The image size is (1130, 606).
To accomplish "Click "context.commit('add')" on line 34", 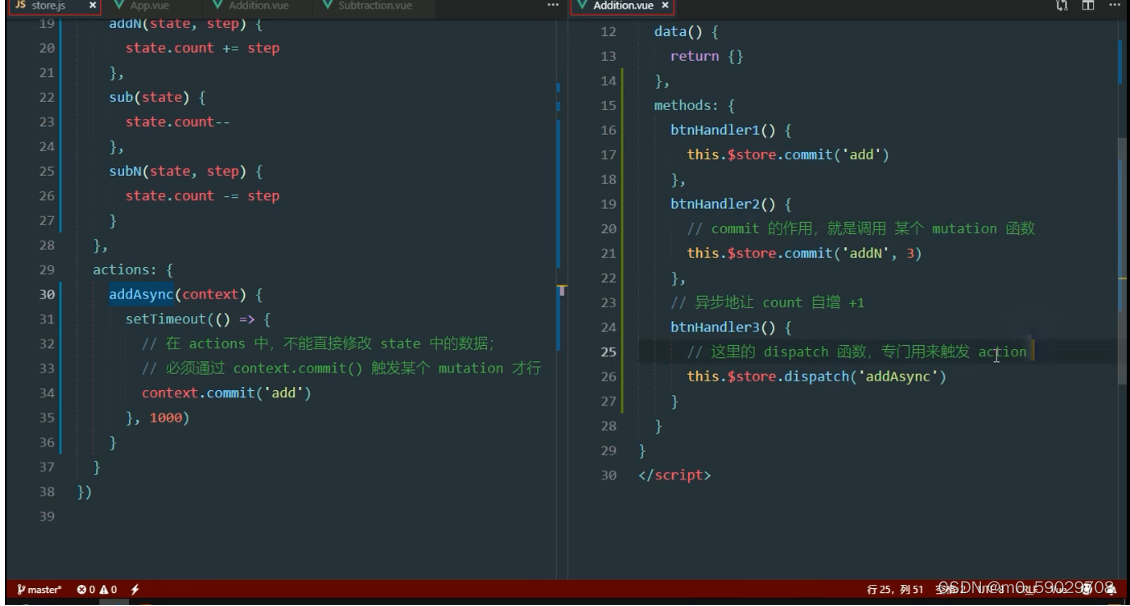I will [226, 393].
